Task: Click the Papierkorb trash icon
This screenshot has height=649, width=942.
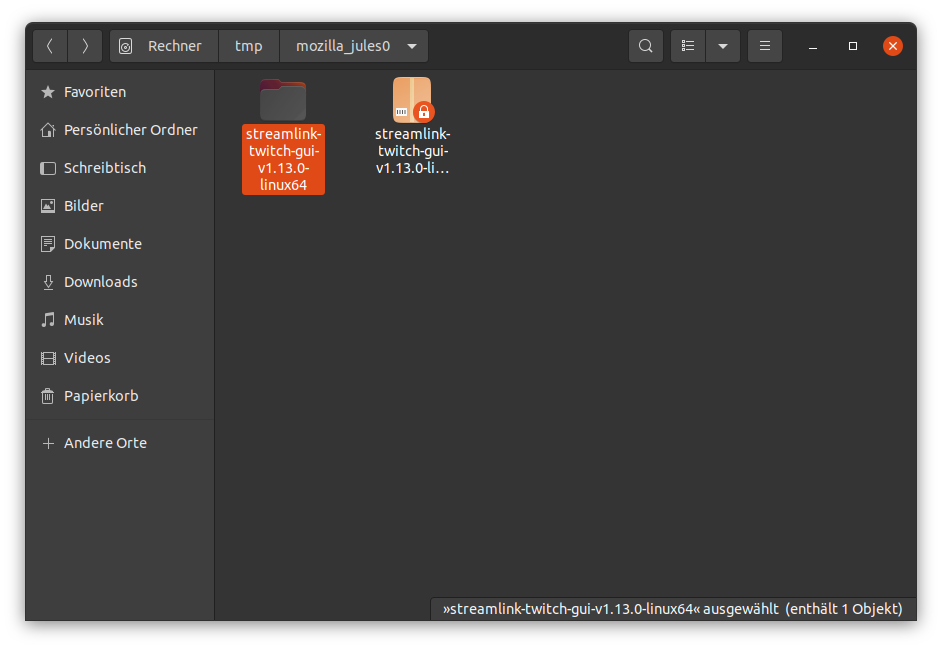Action: (x=48, y=396)
